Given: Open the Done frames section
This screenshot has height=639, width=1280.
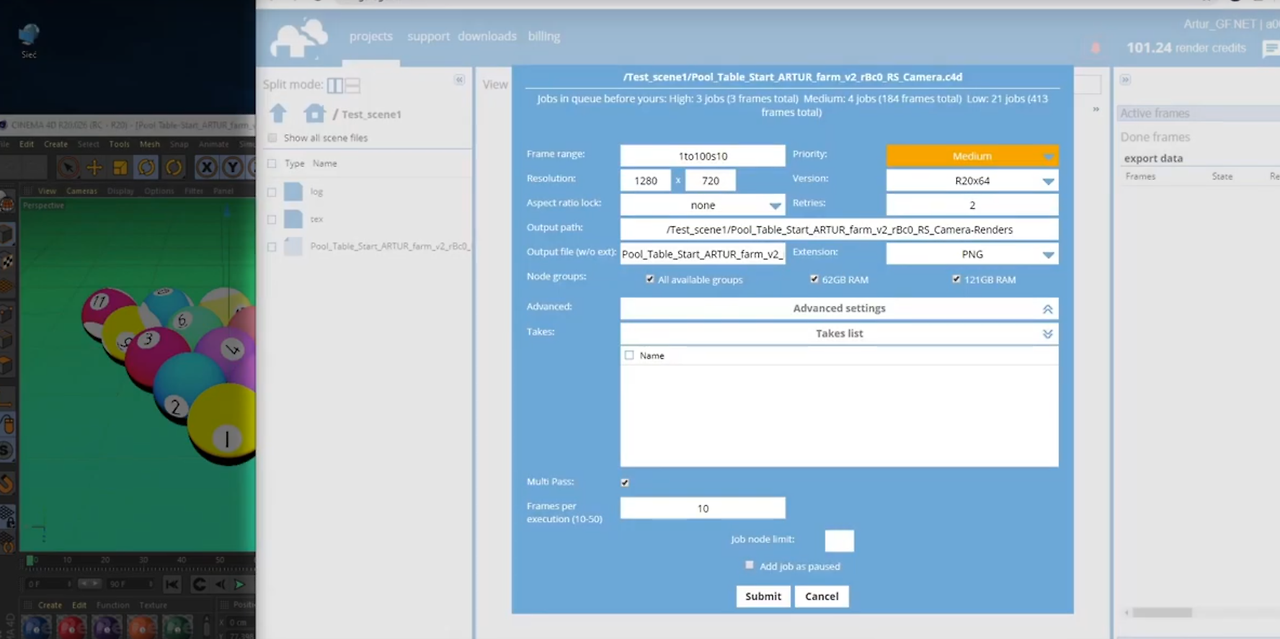Looking at the screenshot, I should [1155, 137].
